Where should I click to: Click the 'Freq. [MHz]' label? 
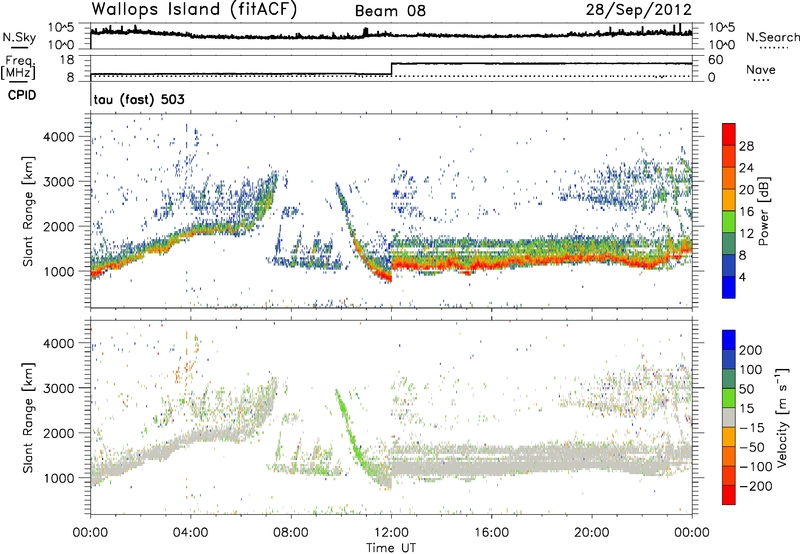point(18,67)
